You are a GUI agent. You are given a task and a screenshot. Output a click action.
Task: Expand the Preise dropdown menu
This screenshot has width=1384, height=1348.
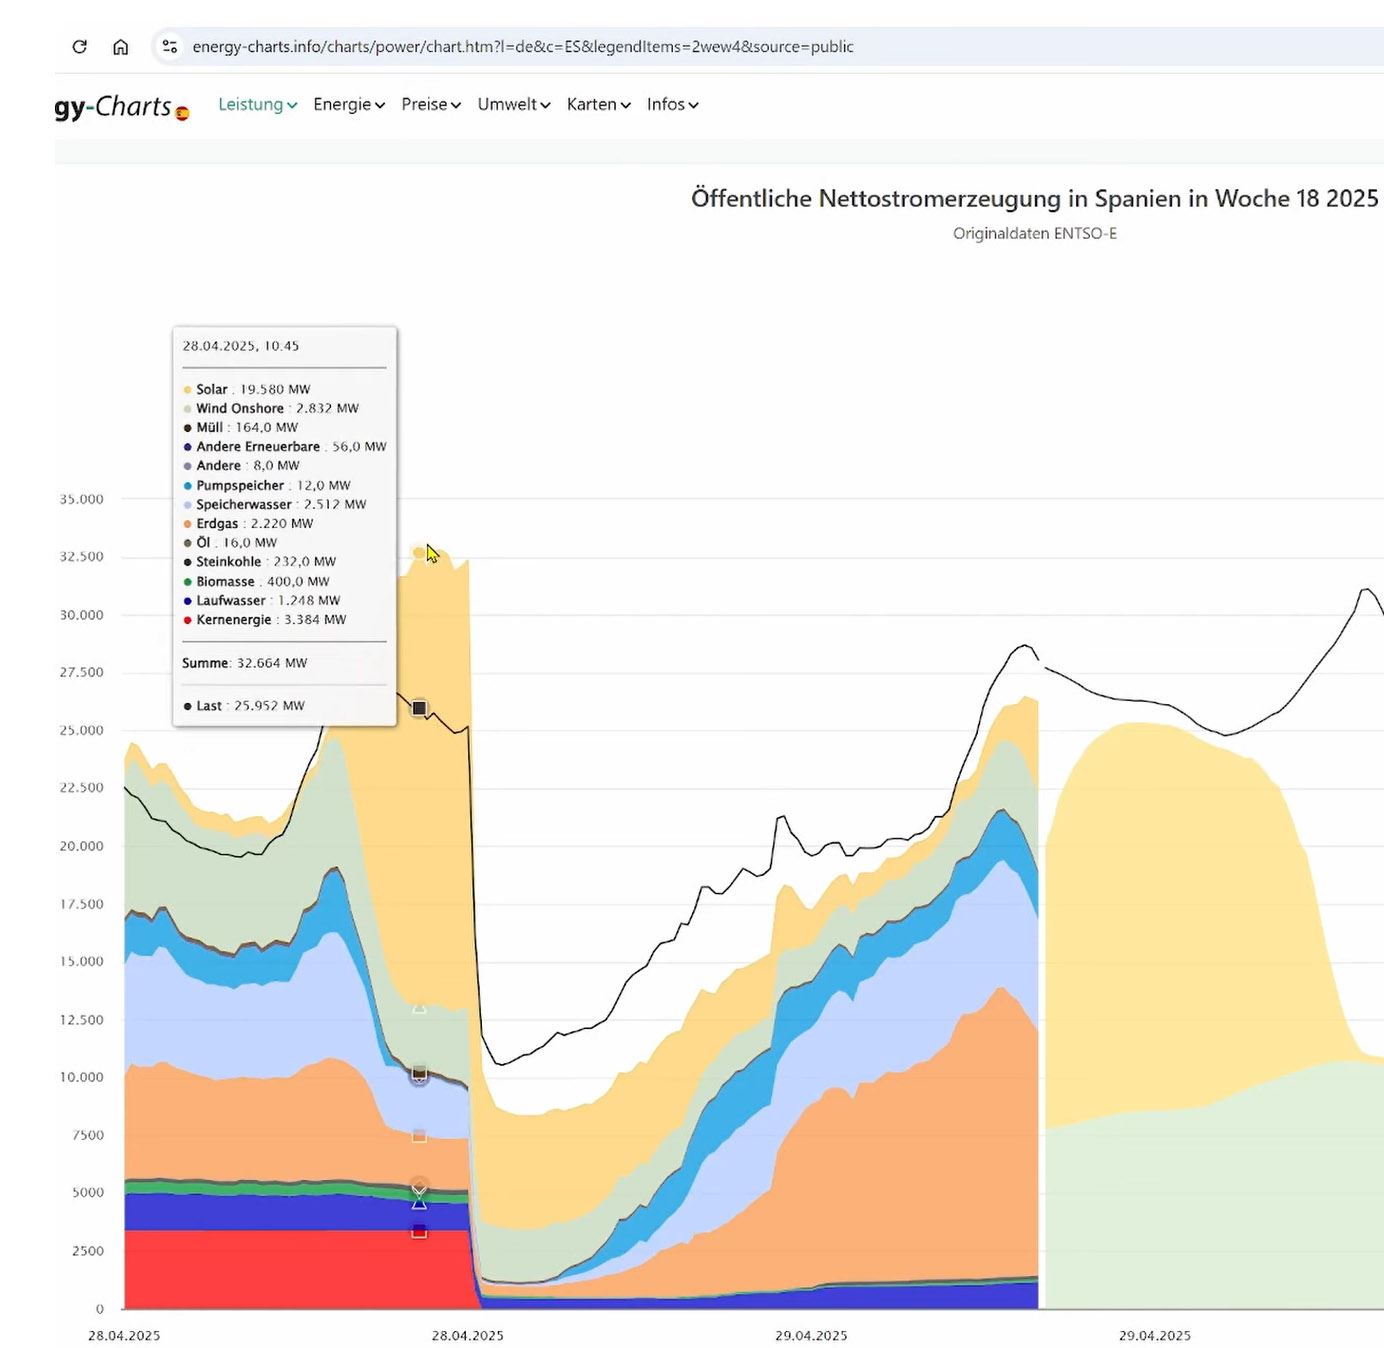(431, 104)
